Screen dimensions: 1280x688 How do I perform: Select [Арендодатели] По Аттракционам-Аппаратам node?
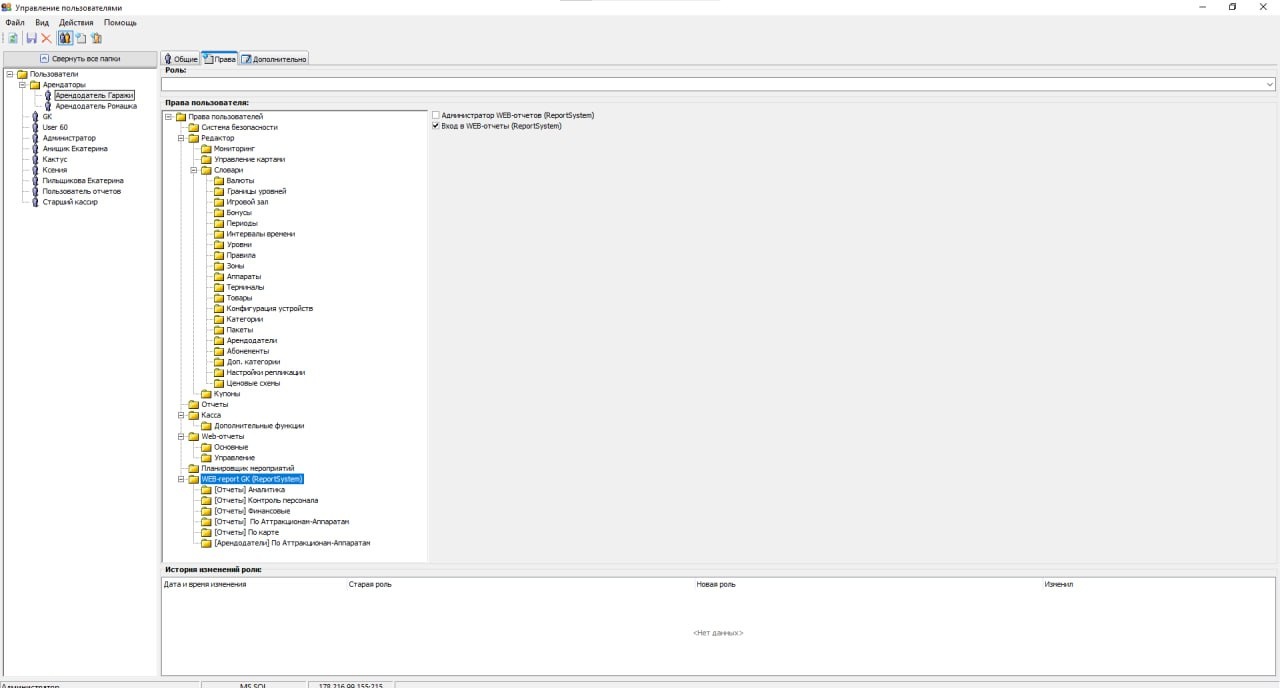pyautogui.click(x=292, y=543)
